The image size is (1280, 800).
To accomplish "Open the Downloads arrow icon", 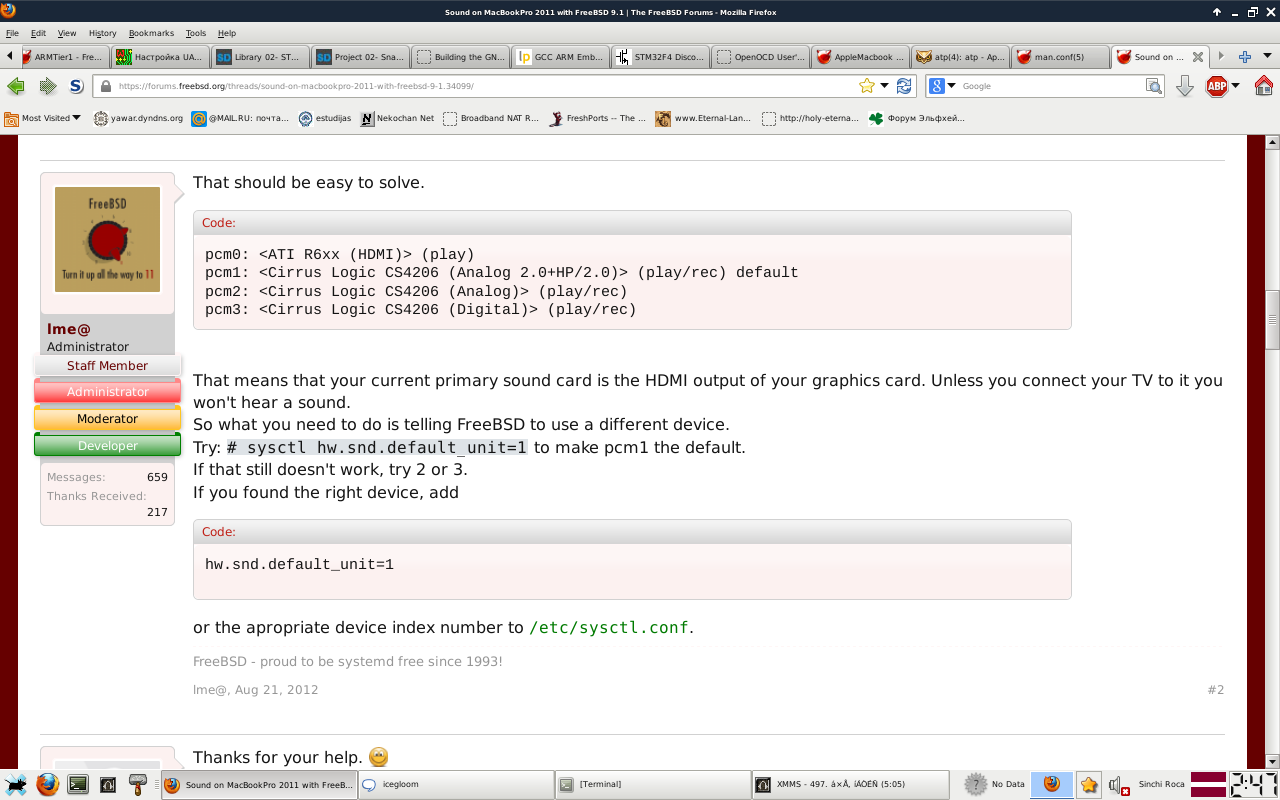I will point(1185,86).
